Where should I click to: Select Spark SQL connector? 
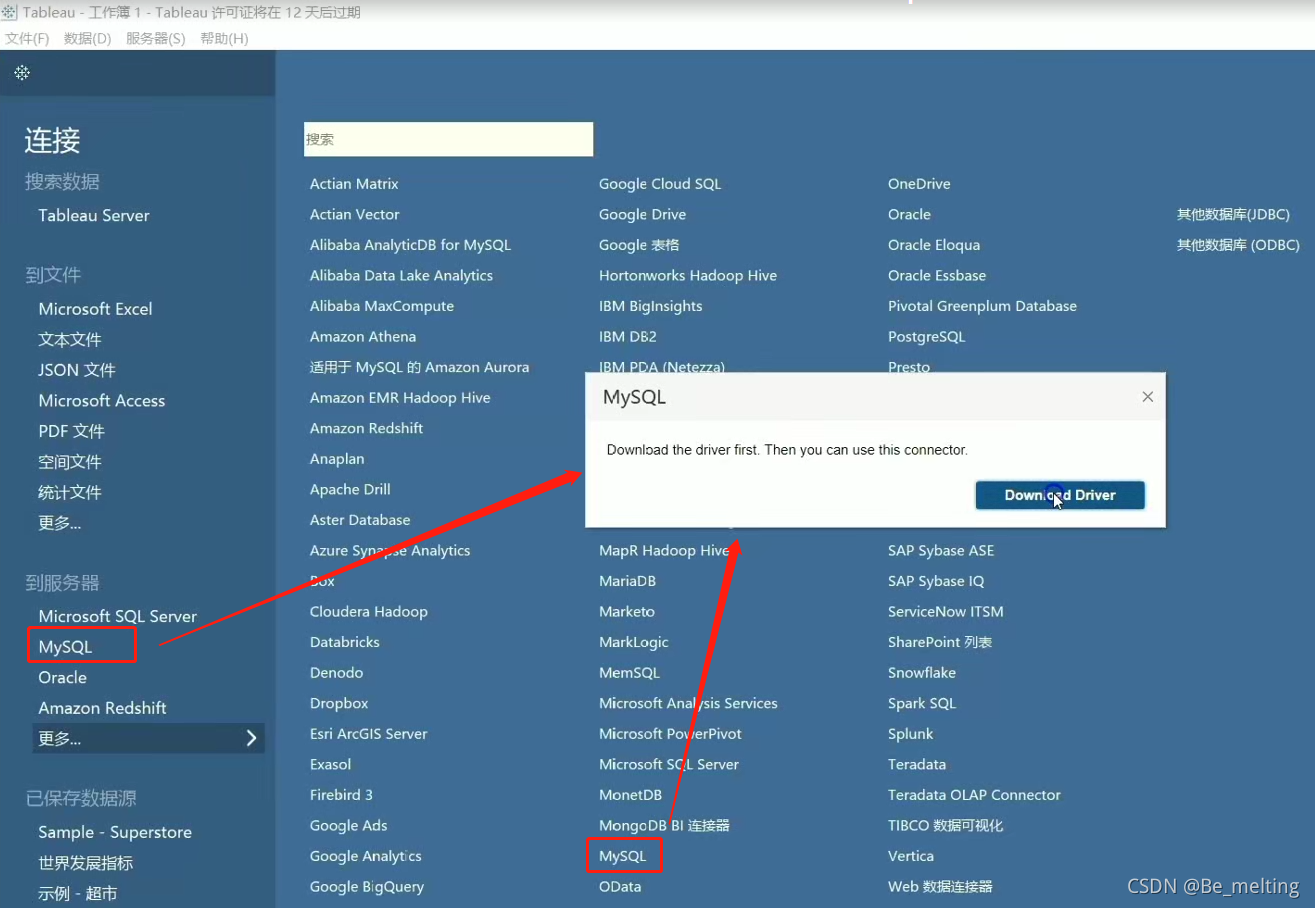click(922, 703)
